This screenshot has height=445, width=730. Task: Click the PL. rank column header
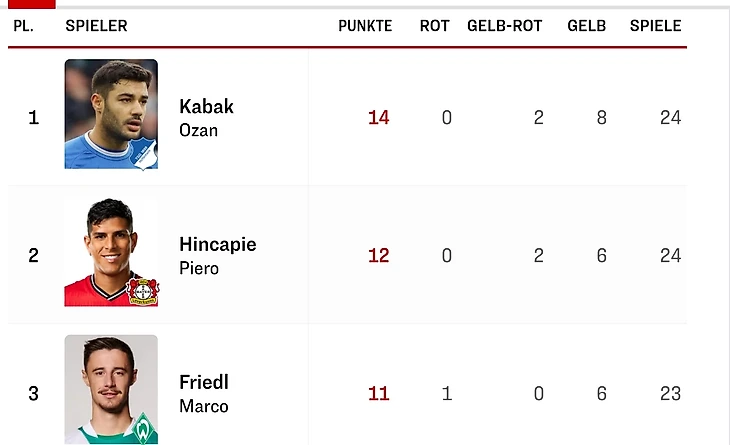(x=23, y=26)
